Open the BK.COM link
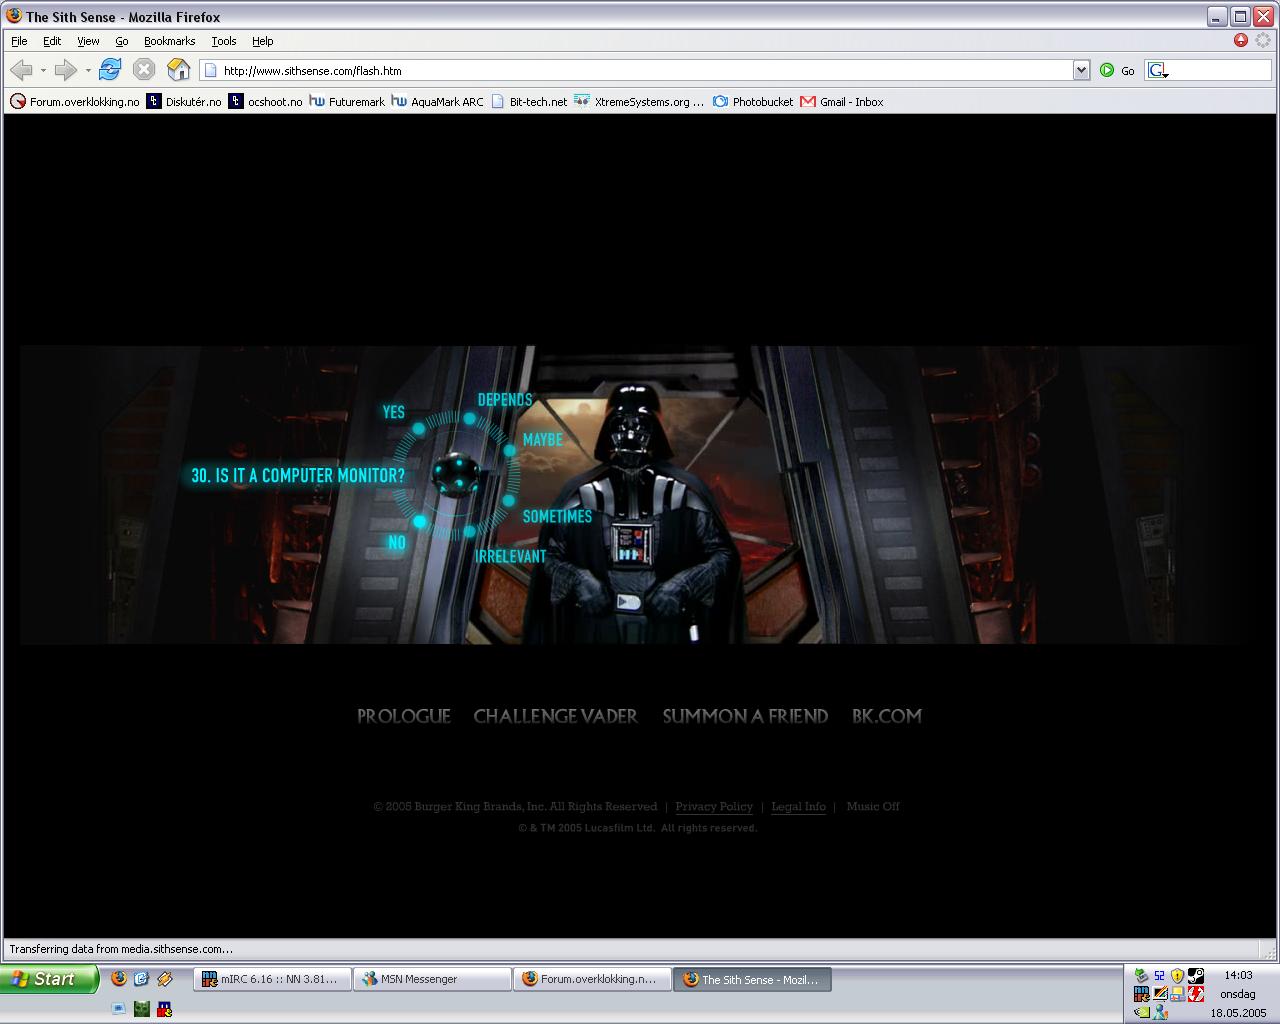This screenshot has width=1280, height=1024. [x=887, y=716]
